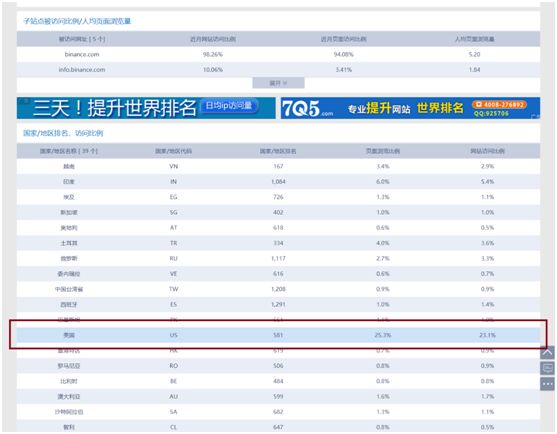
Task: Click the VN country code row
Action: (x=278, y=166)
